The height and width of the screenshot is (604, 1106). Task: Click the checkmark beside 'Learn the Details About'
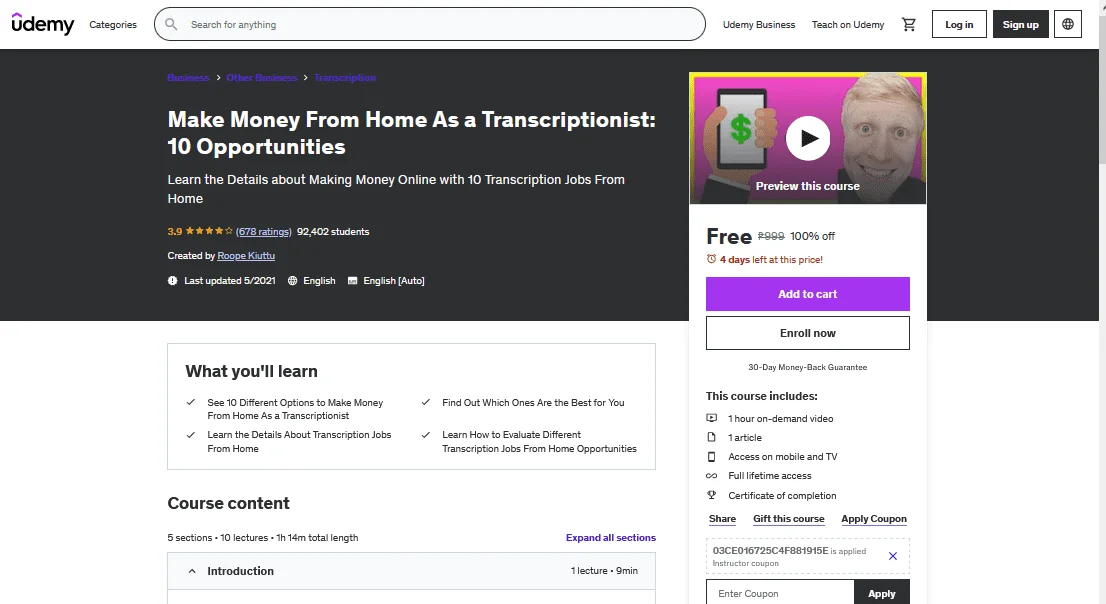190,435
